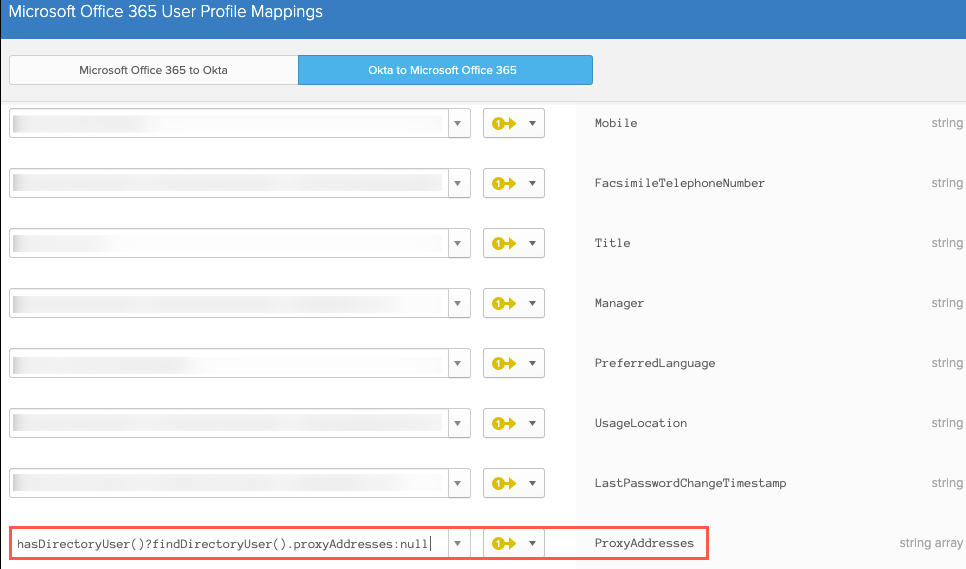
Task: Expand expression dropdown in Title row
Action: [458, 244]
